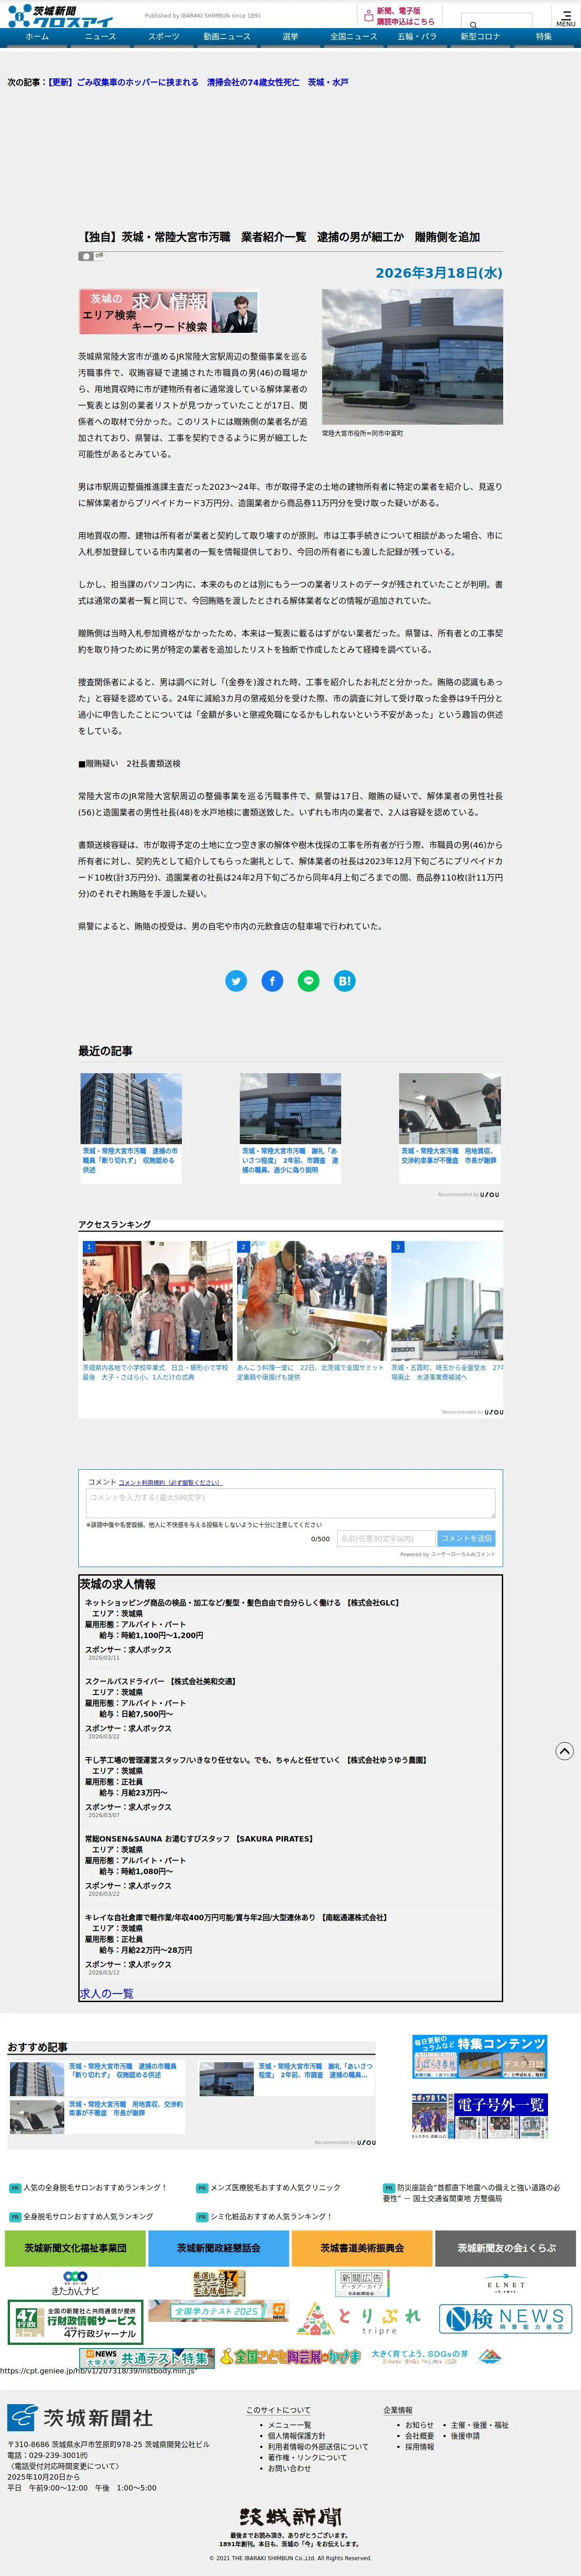The image size is (581, 2576).
Task: Click the 茨城新聞政経懇話会 button
Action: tap(218, 2248)
